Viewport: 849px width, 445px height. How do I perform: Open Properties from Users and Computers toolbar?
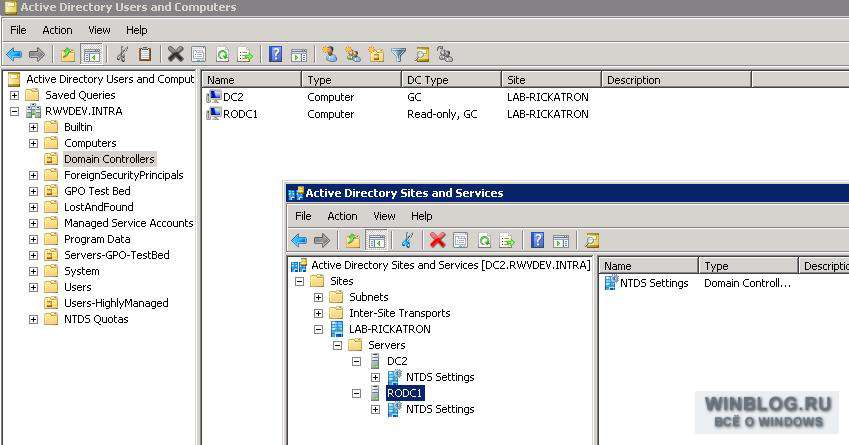[199, 55]
